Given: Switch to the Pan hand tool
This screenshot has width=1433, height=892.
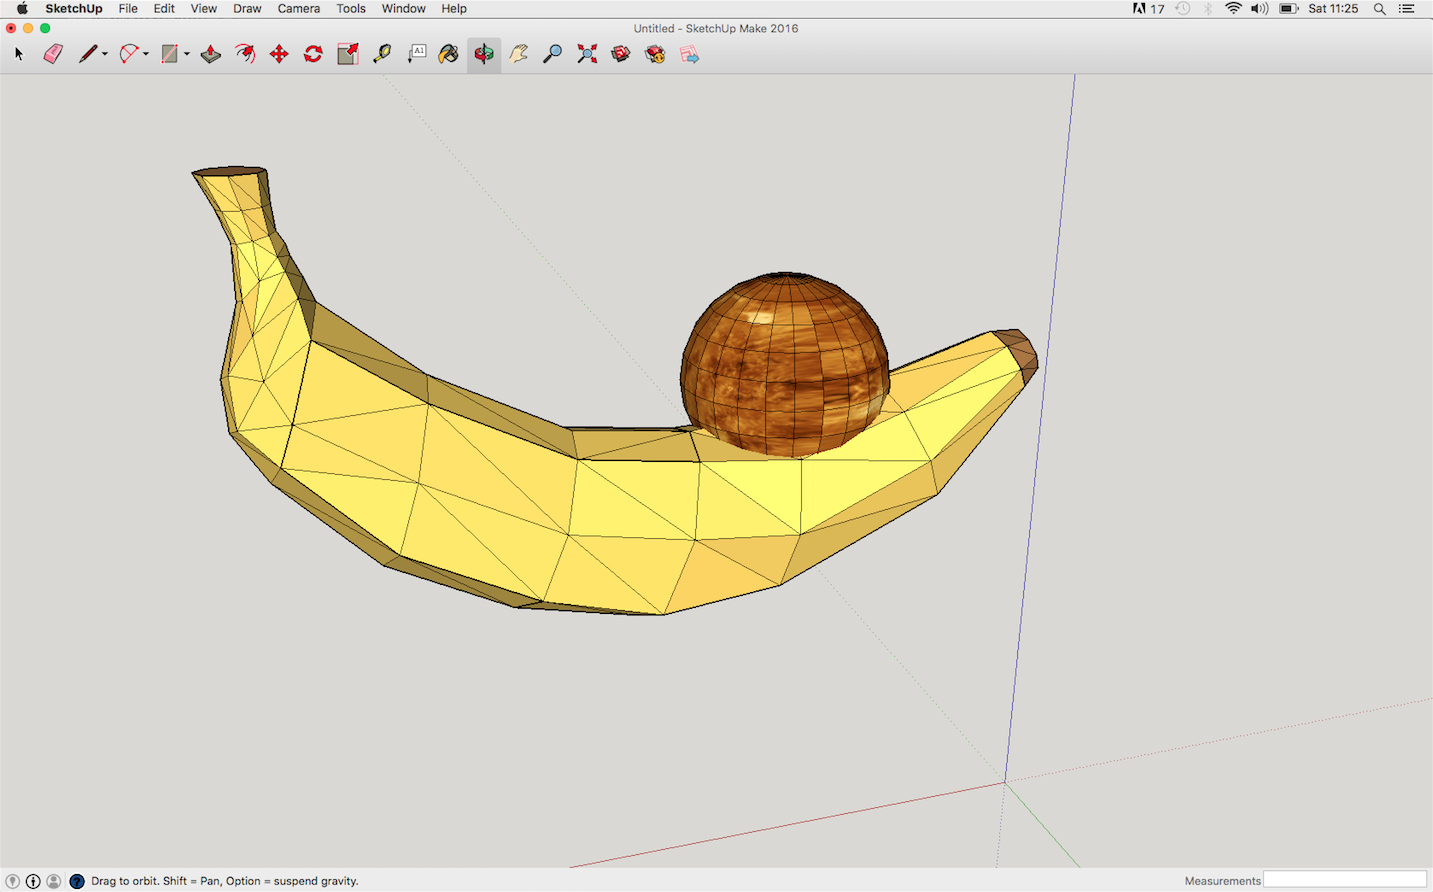Looking at the screenshot, I should 518,54.
